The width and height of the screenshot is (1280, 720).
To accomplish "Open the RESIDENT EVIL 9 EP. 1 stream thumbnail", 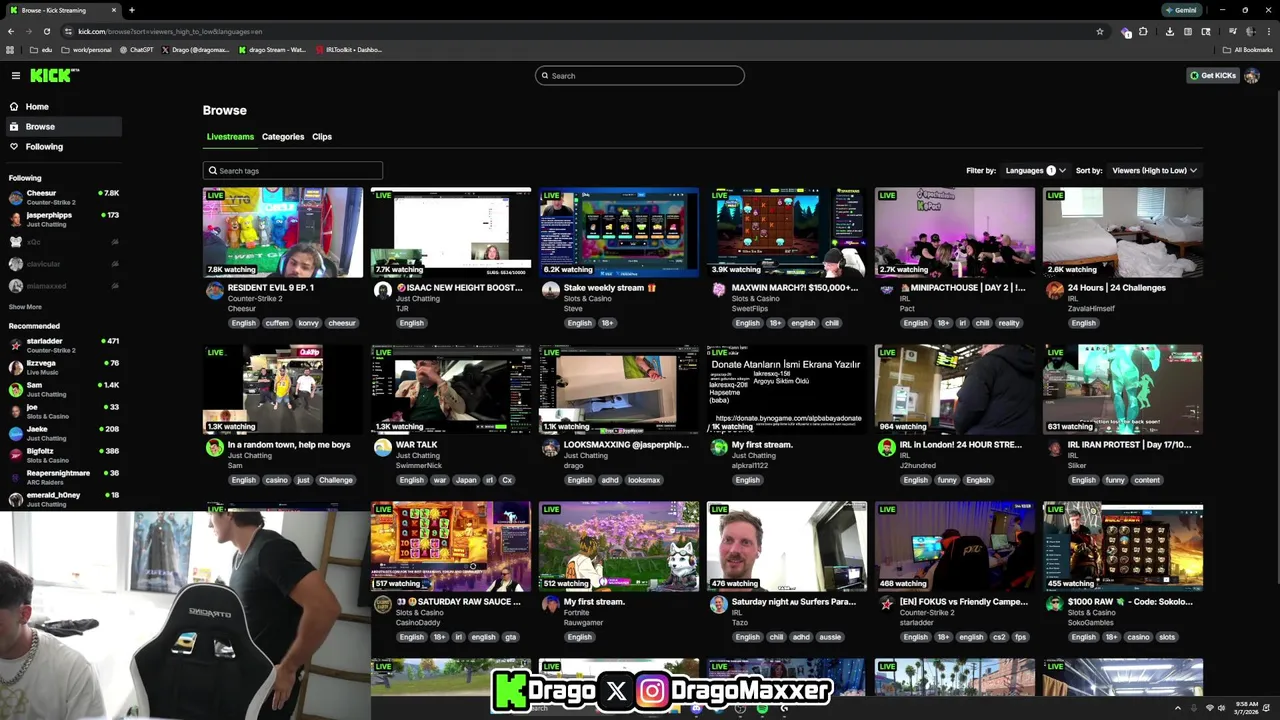I will [x=283, y=232].
